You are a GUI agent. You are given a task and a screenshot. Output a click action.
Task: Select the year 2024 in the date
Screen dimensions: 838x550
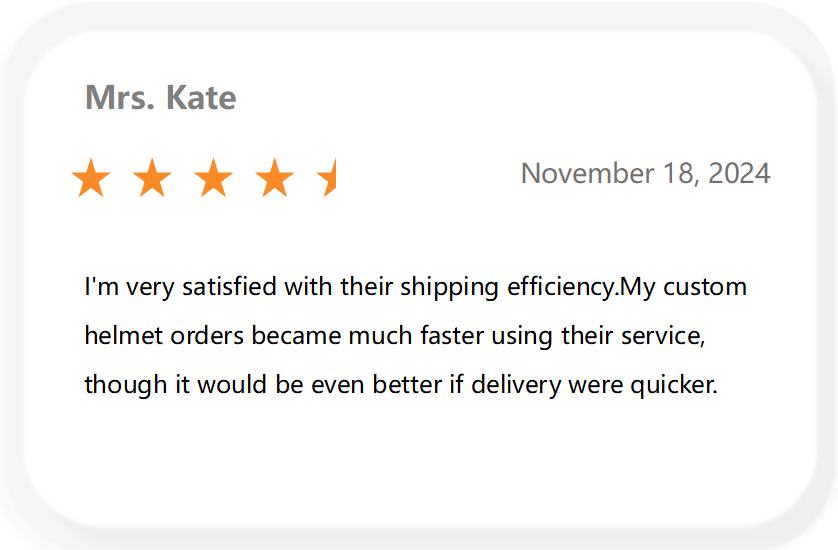tap(739, 173)
